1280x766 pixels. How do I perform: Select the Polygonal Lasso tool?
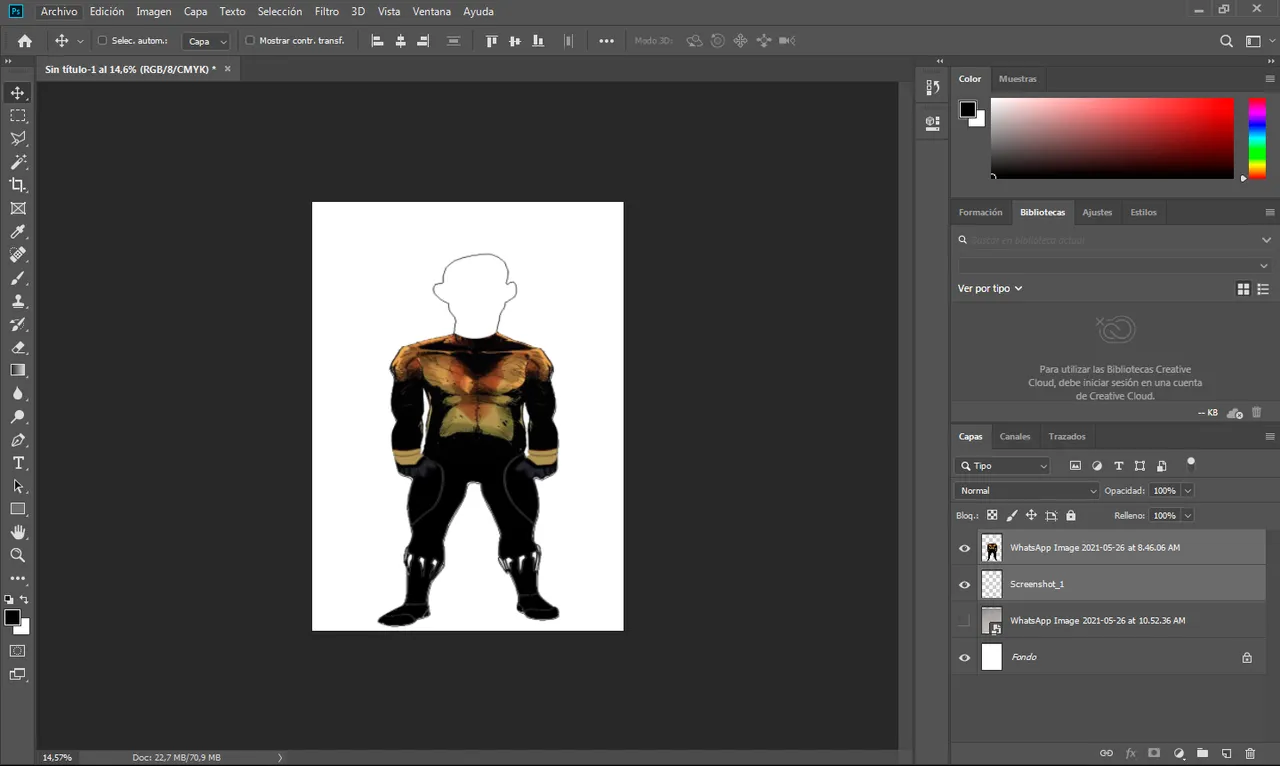coord(18,139)
